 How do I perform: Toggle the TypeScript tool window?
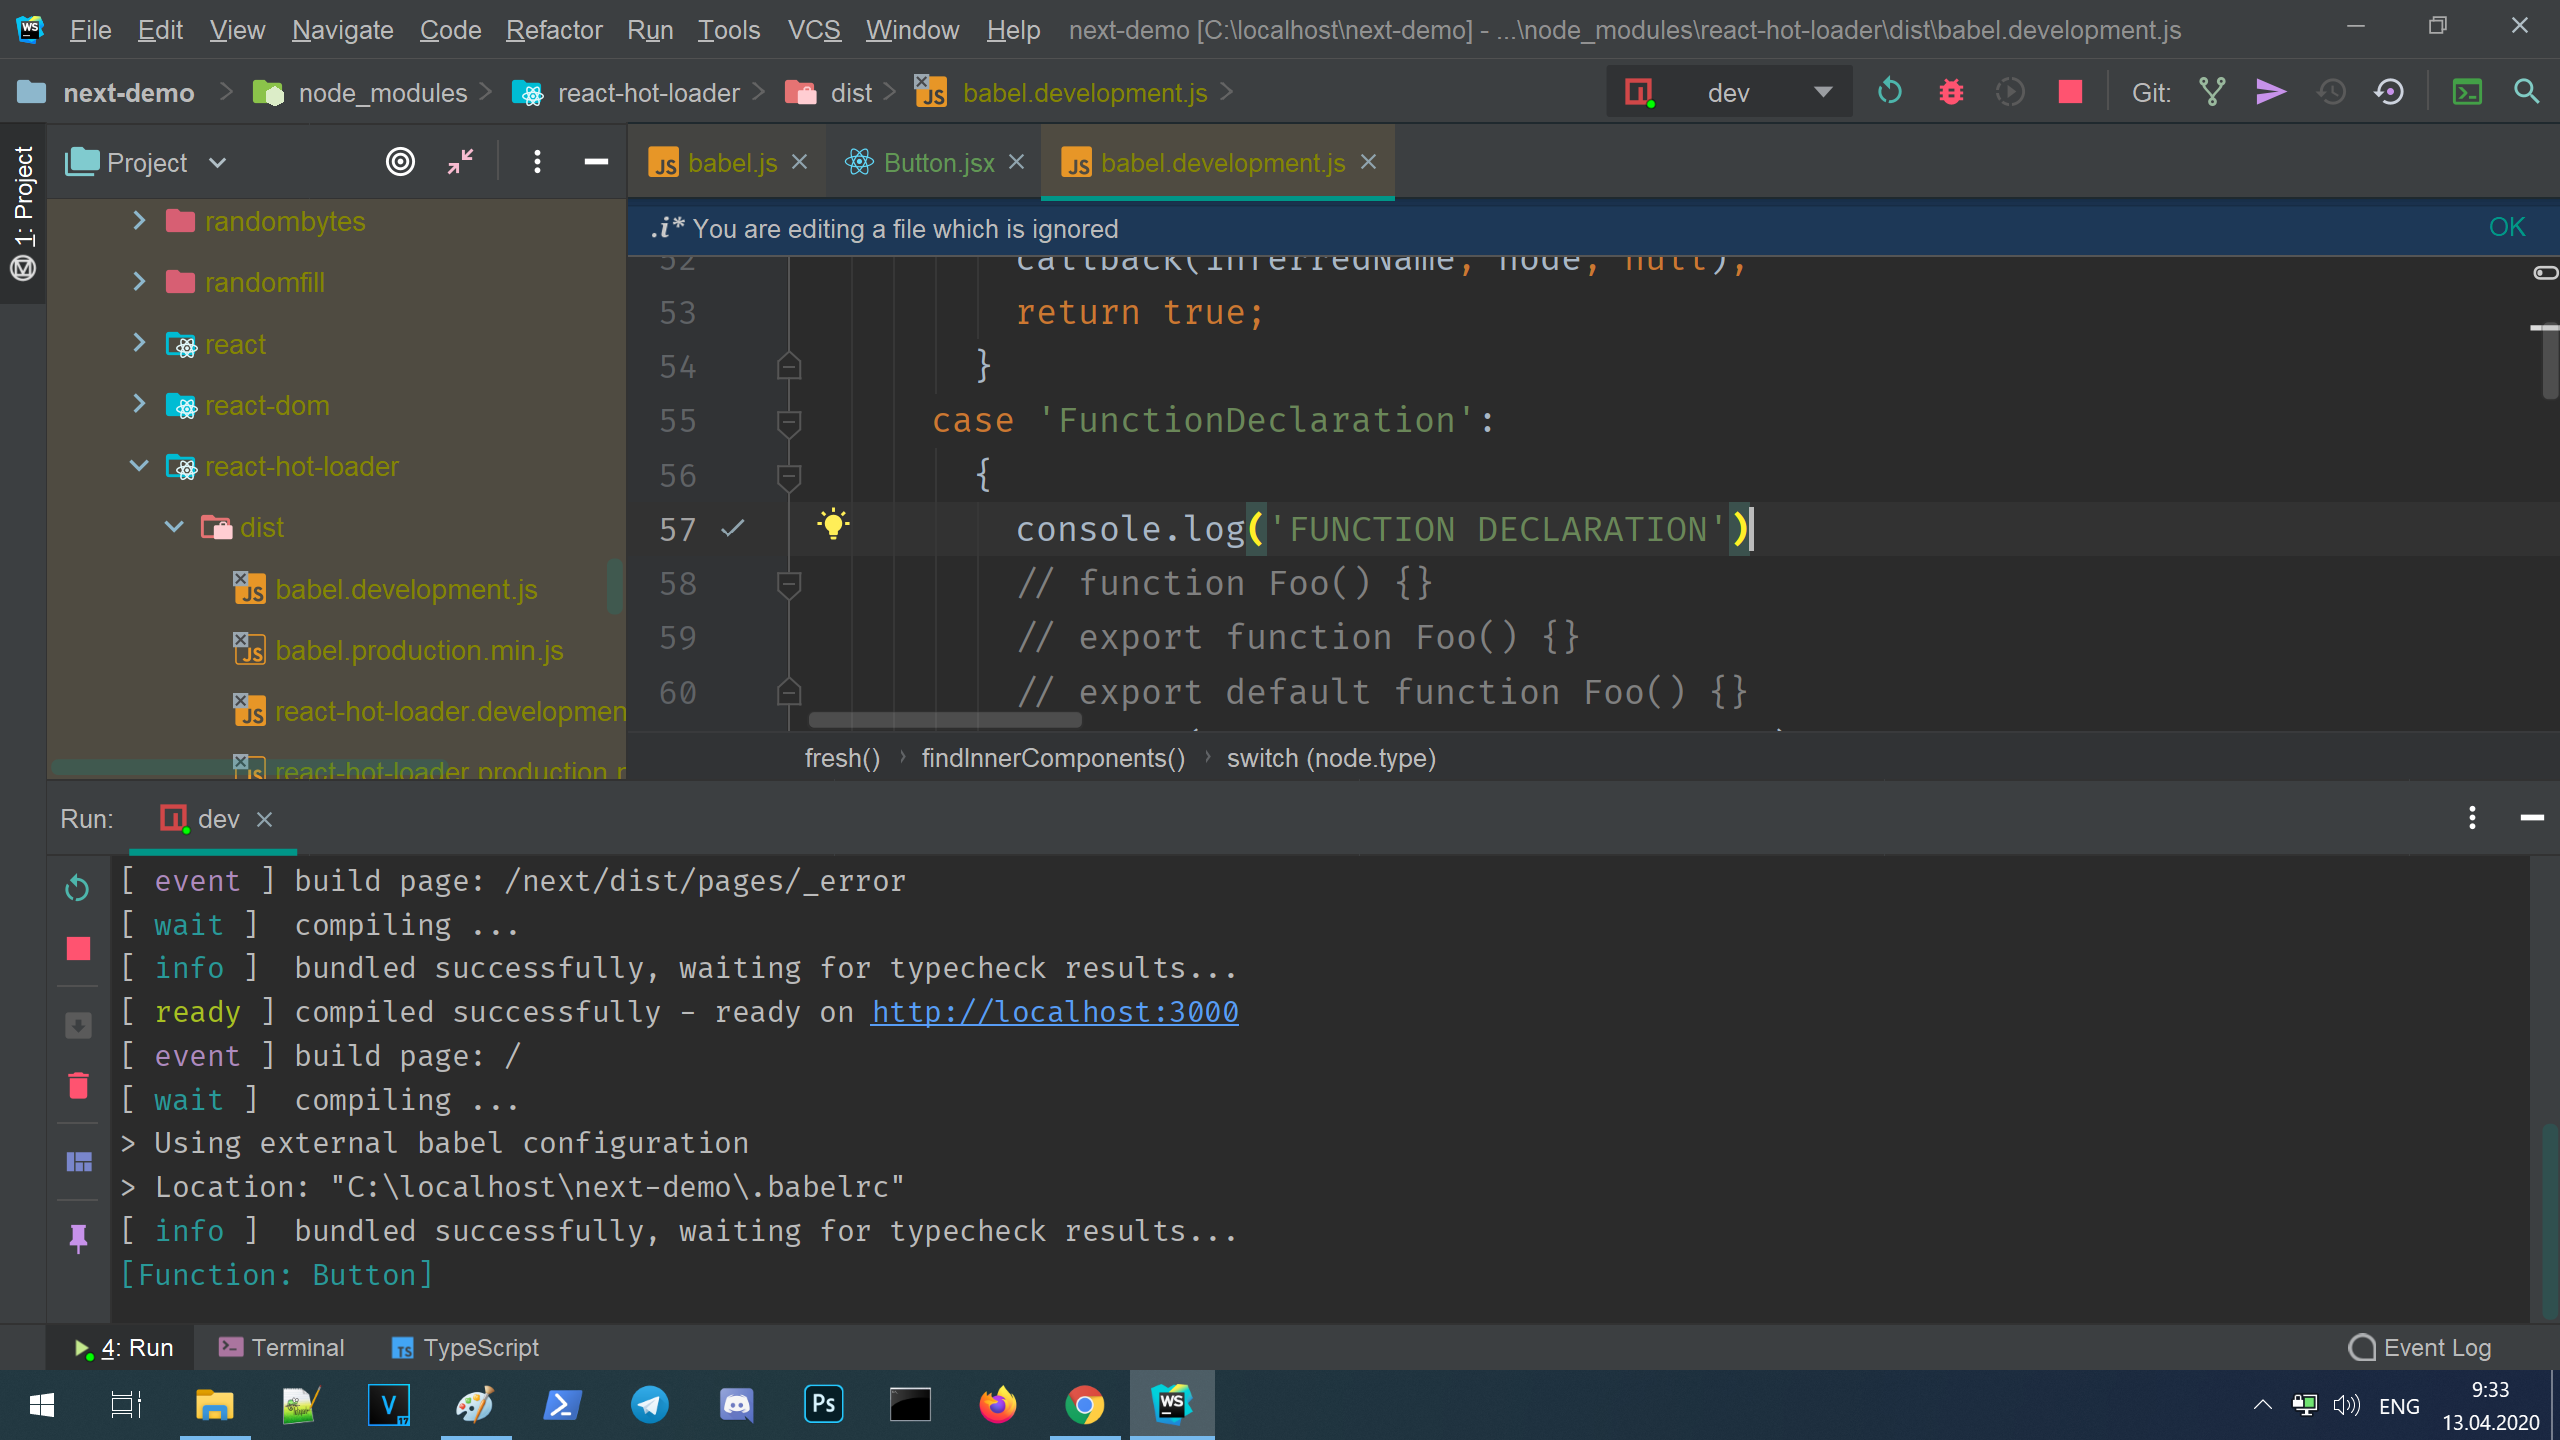click(x=465, y=1348)
